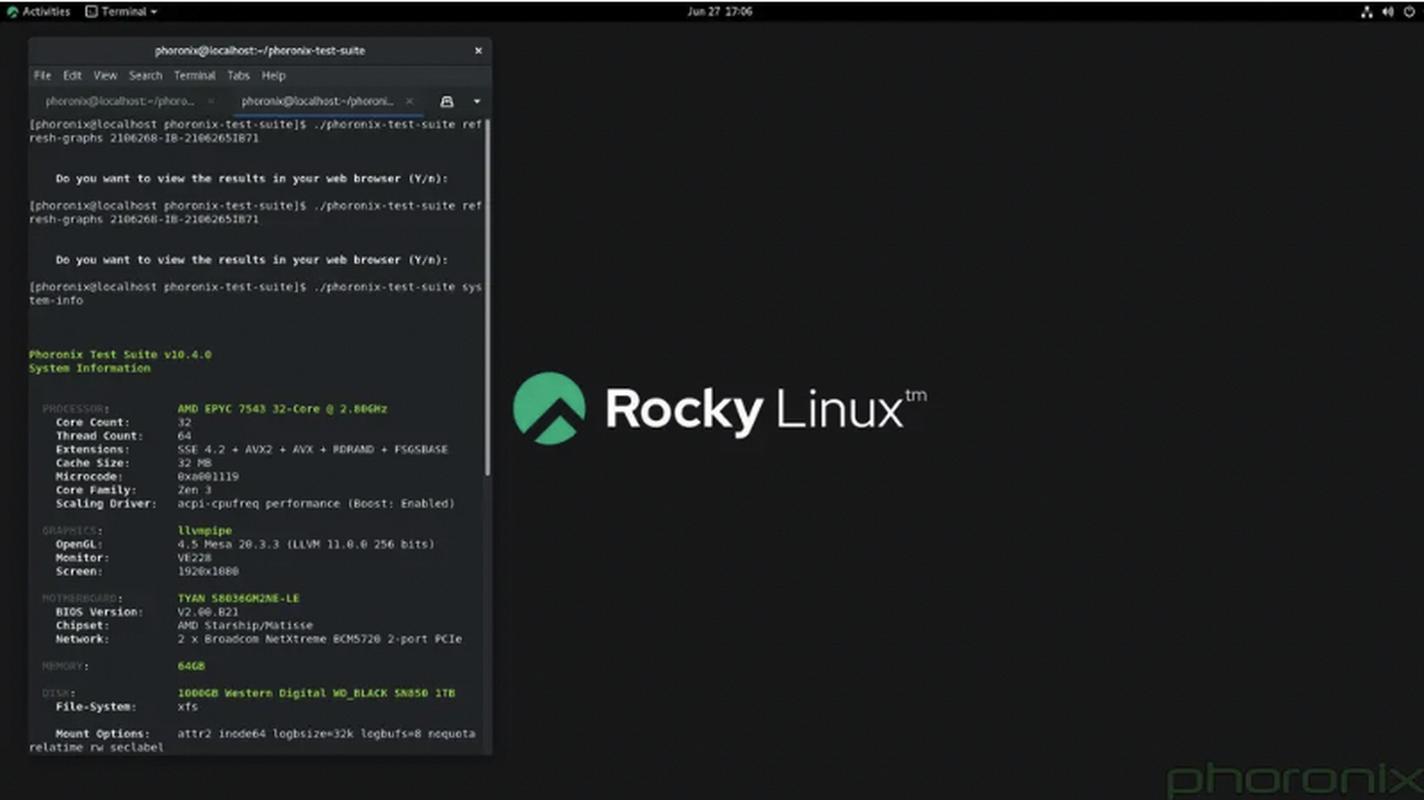Open the Tabs menu
The image size is (1424, 800).
tap(238, 75)
